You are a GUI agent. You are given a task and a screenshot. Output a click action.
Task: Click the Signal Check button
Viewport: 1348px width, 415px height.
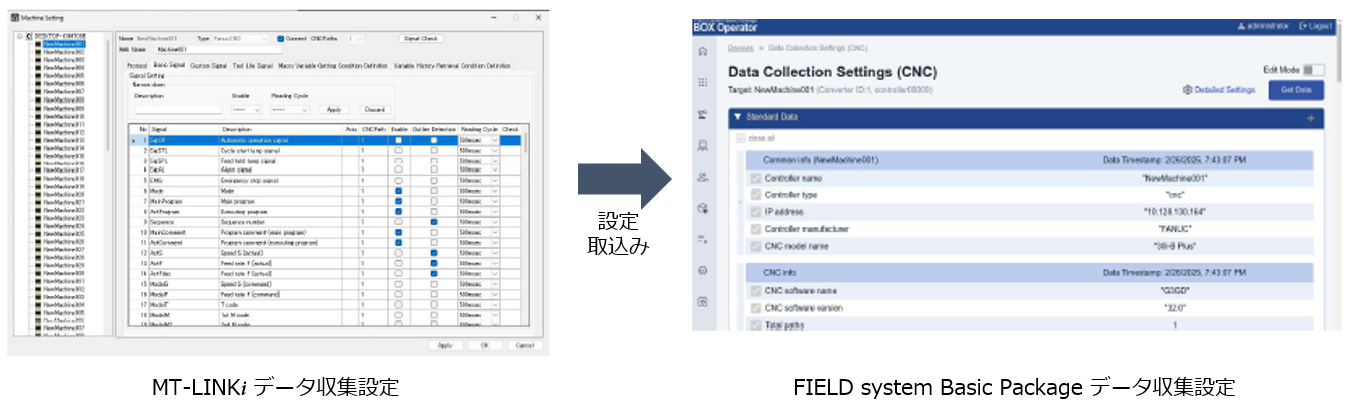coord(420,38)
